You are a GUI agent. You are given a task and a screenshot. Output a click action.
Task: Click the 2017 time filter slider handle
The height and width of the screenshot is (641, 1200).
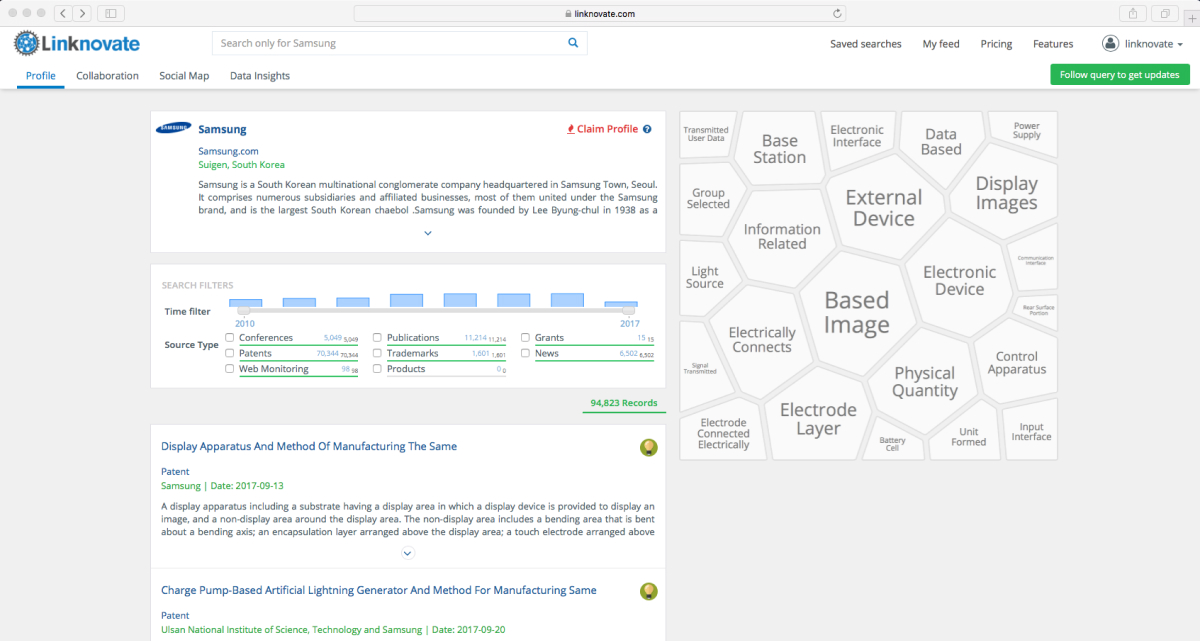[x=629, y=311]
